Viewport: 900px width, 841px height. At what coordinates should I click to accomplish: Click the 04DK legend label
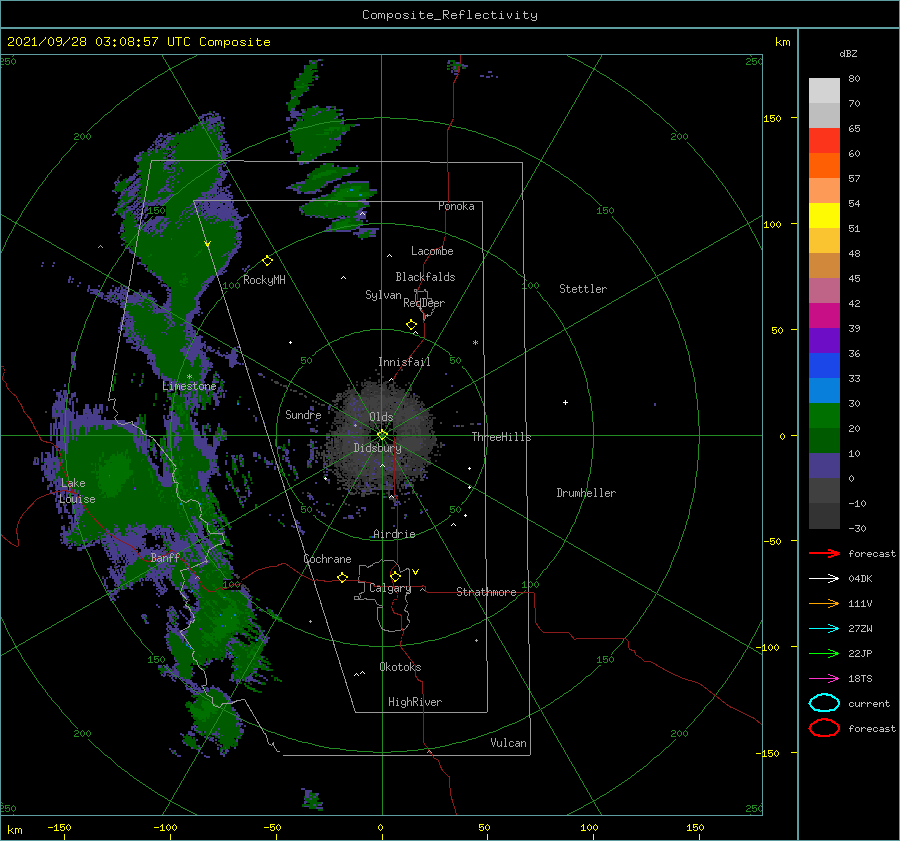pos(860,579)
